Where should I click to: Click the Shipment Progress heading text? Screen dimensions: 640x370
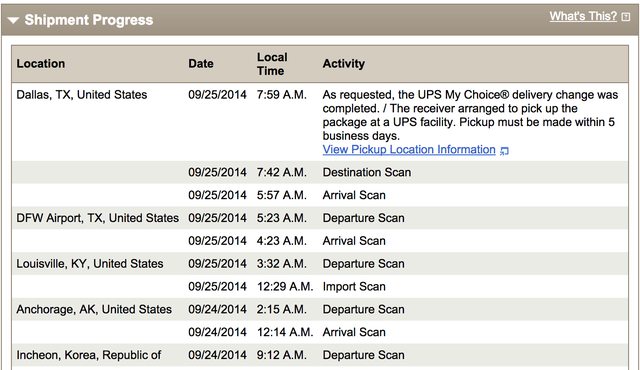coord(89,20)
